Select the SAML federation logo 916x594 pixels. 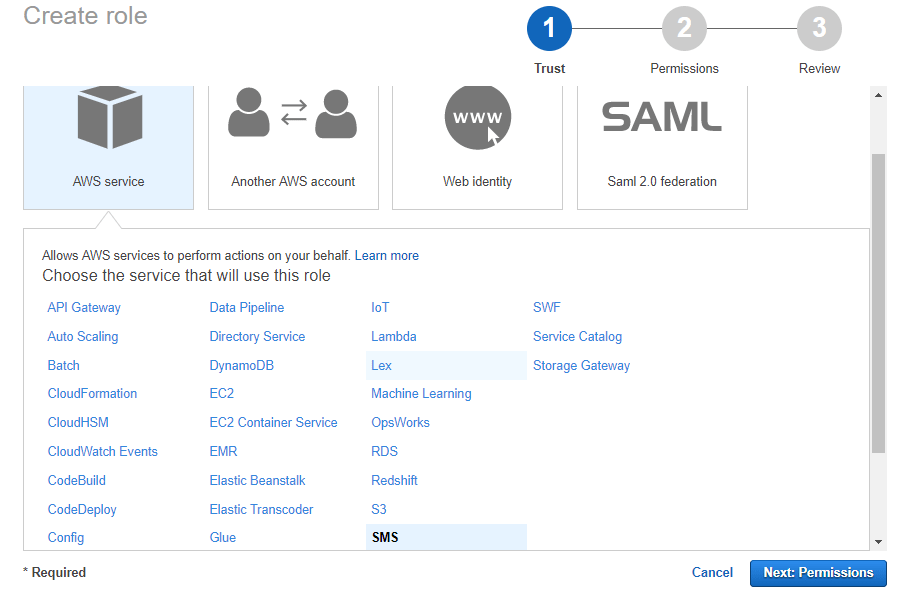662,116
